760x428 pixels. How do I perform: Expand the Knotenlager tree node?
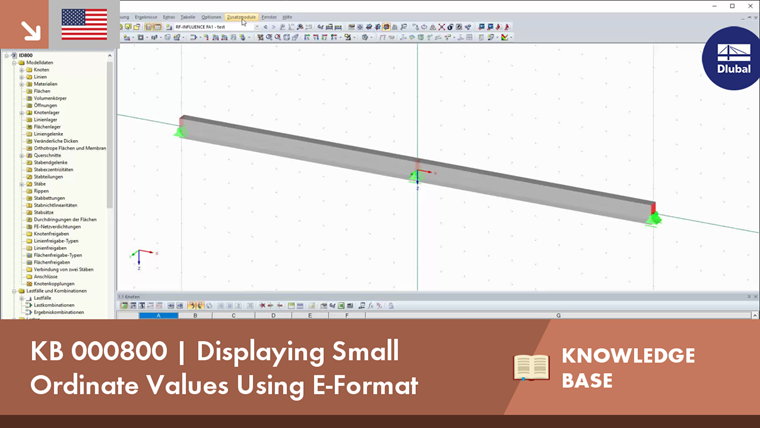(22, 113)
